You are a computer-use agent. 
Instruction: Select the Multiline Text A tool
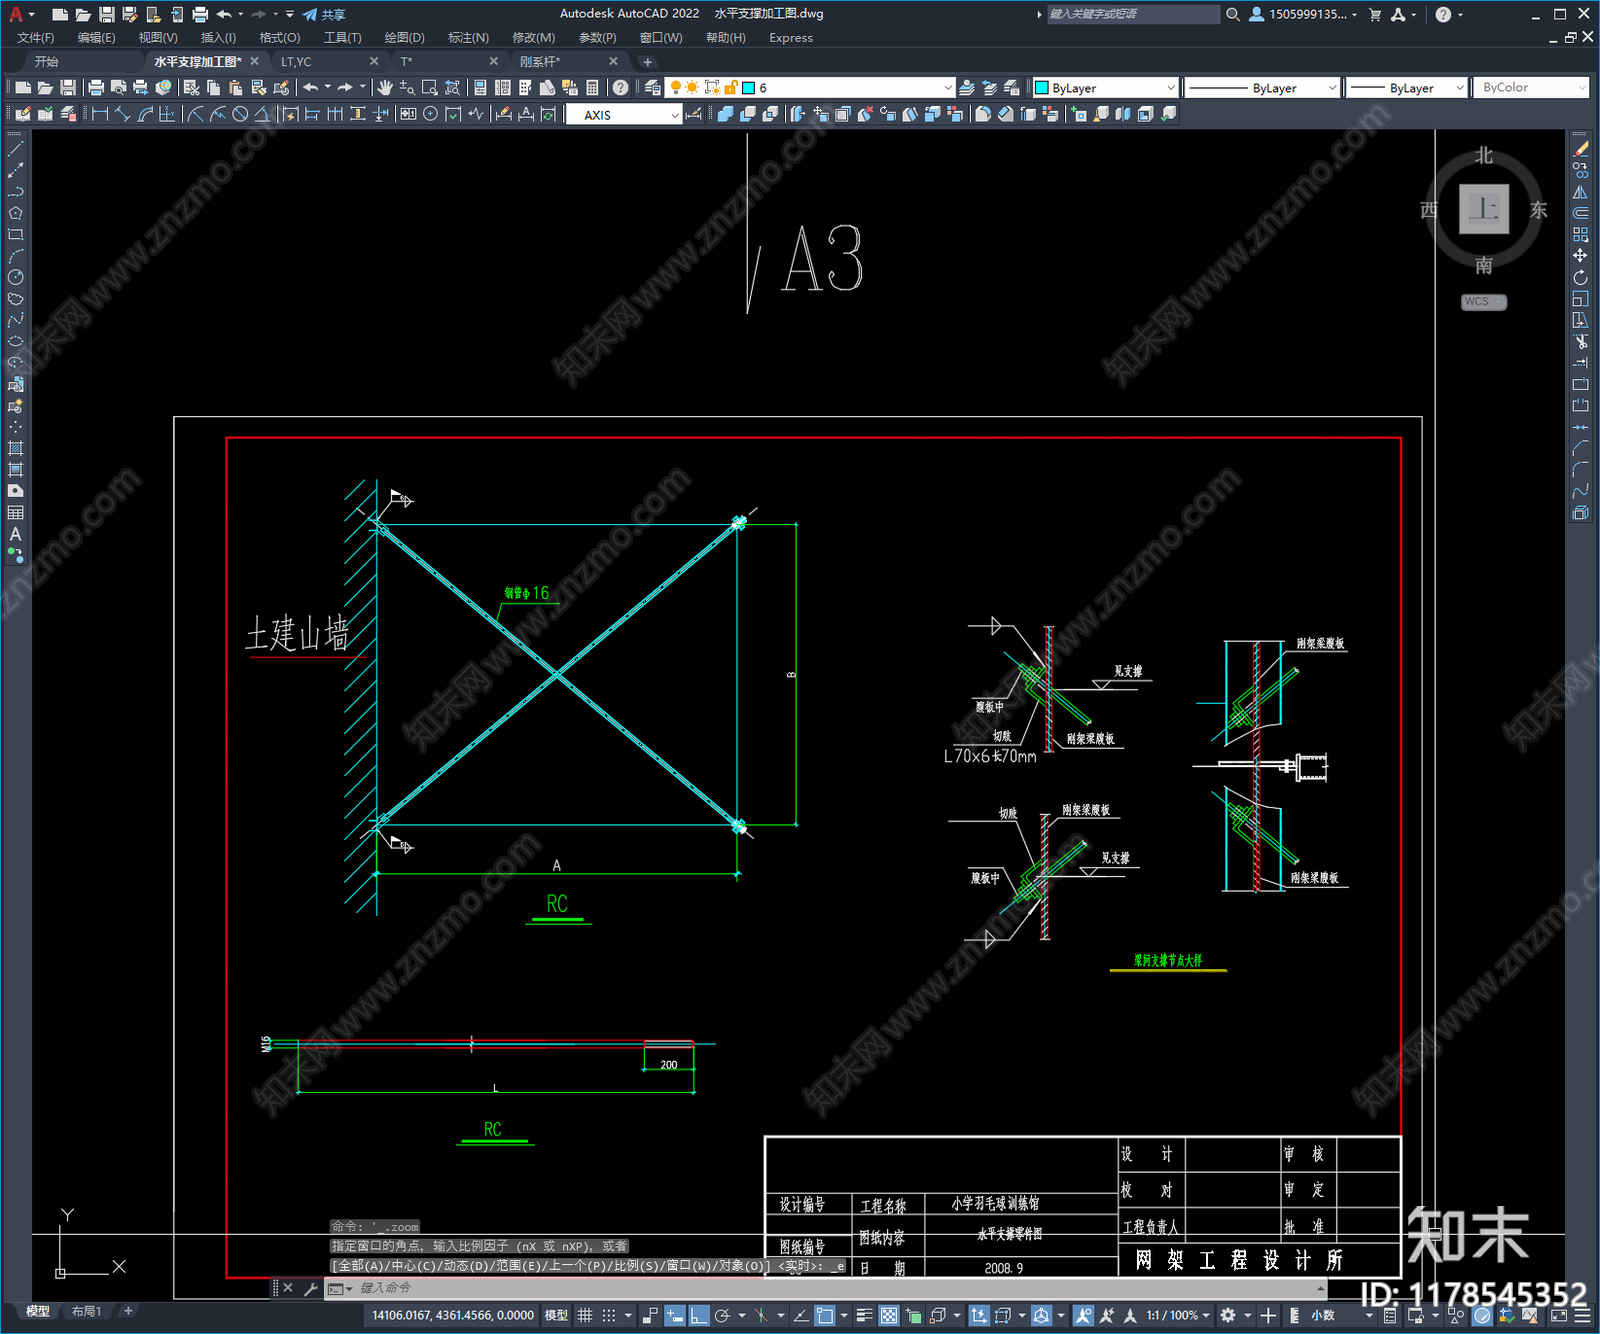click(15, 534)
